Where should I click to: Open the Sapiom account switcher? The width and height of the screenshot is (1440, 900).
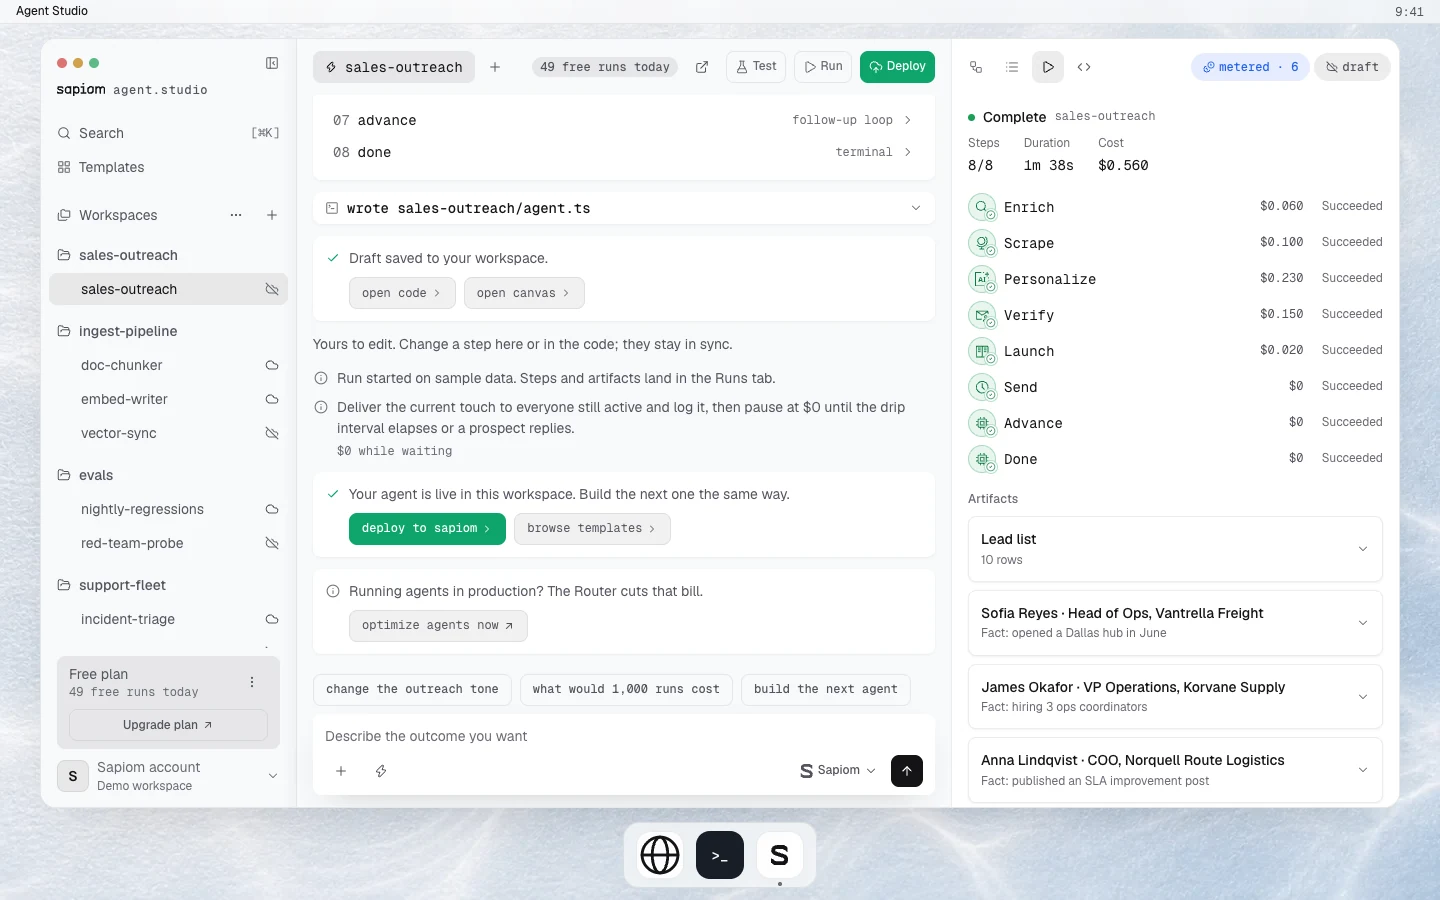pos(168,776)
